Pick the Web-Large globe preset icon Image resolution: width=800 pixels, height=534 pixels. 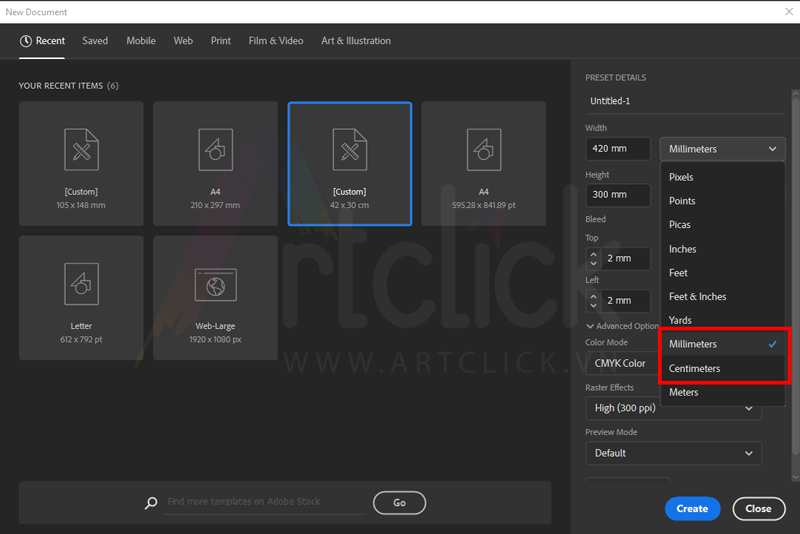(215, 285)
